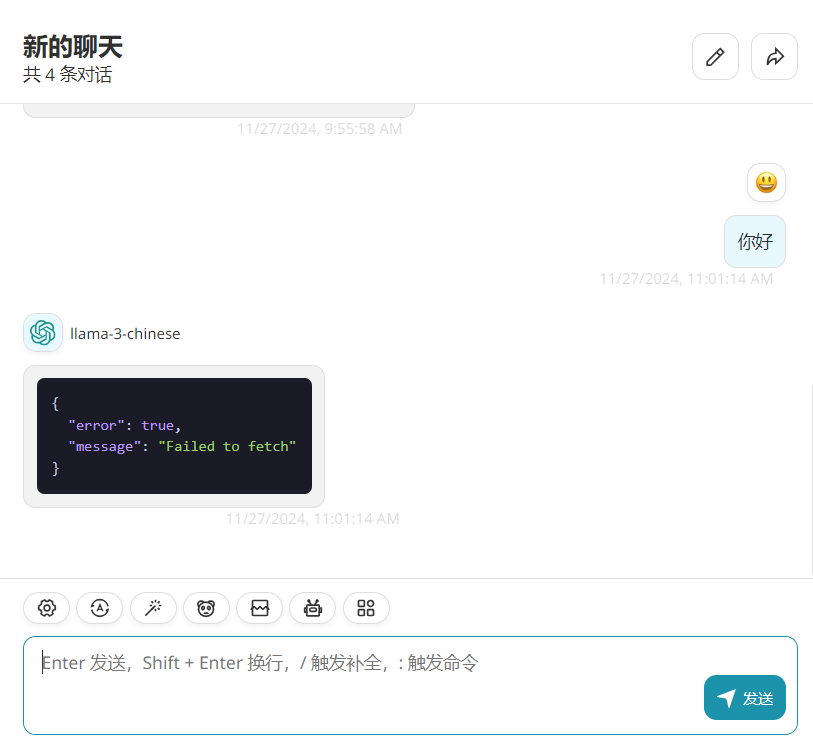Click the 共 4 条对话 conversation count
The width and height of the screenshot is (813, 754).
(x=68, y=75)
